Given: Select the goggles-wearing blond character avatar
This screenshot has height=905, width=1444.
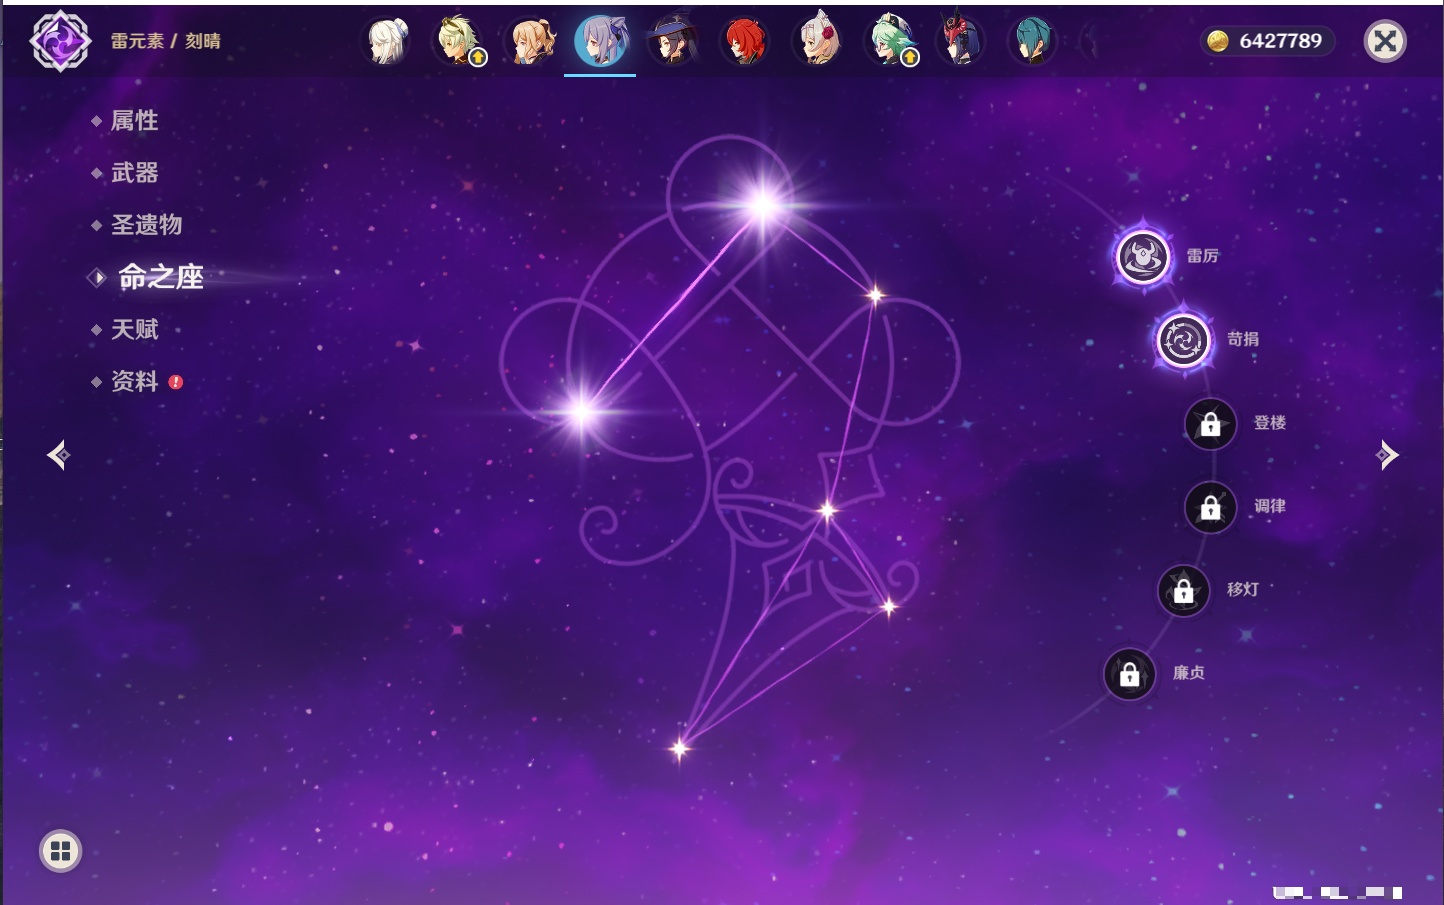Looking at the screenshot, I should [x=459, y=41].
